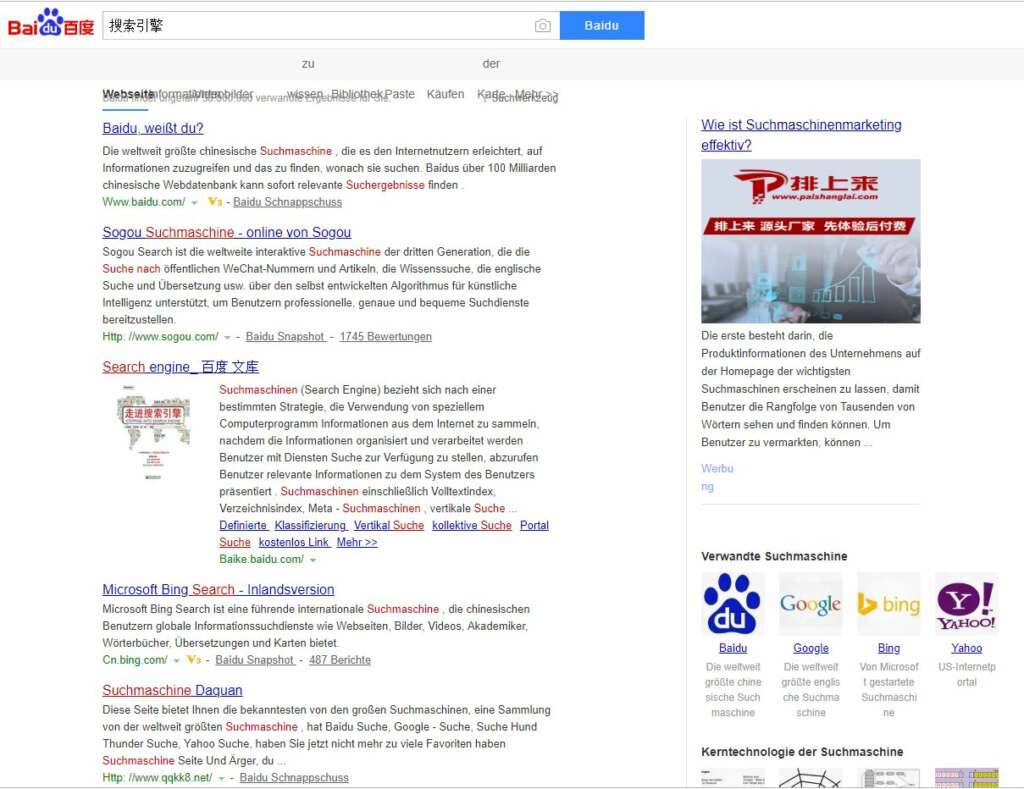Open the Paste tab
The width and height of the screenshot is (1024, 789).
tap(399, 94)
